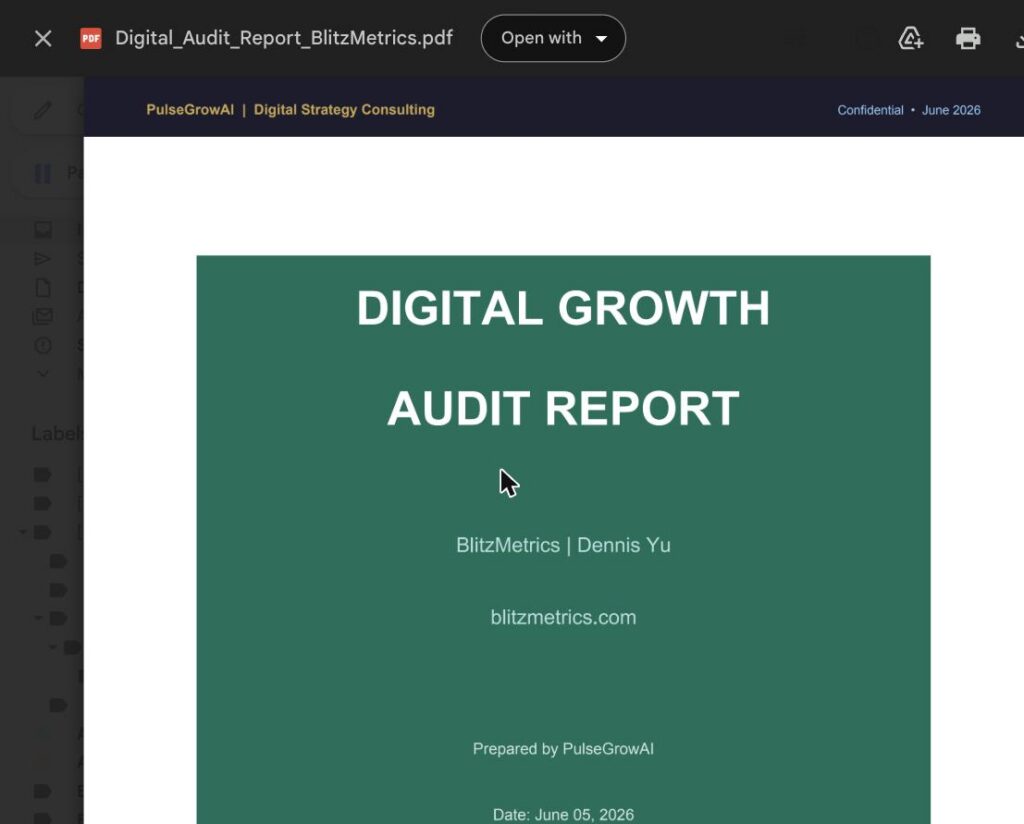
Task: Add file to Drive icon
Action: pyautogui.click(x=910, y=39)
